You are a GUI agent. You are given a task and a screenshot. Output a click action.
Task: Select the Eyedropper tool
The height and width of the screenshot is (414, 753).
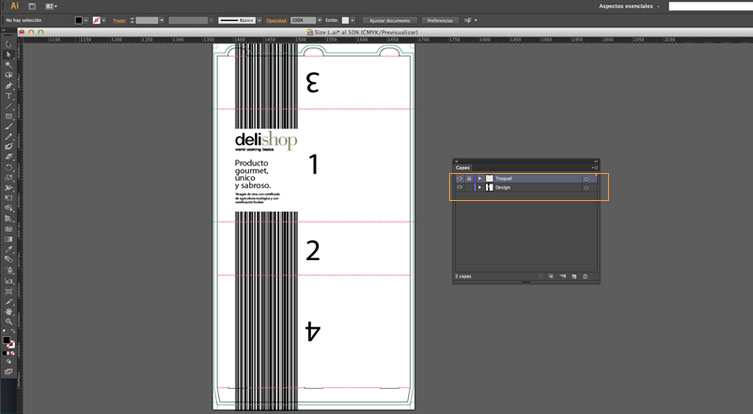(8, 249)
